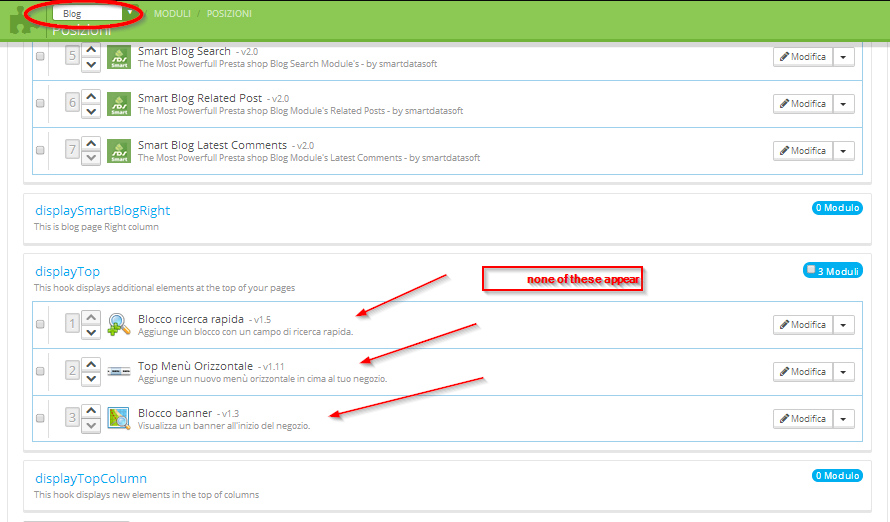Image resolution: width=890 pixels, height=522 pixels.
Task: Tick the Top Menù Orizzontale checkbox
Action: pos(40,371)
